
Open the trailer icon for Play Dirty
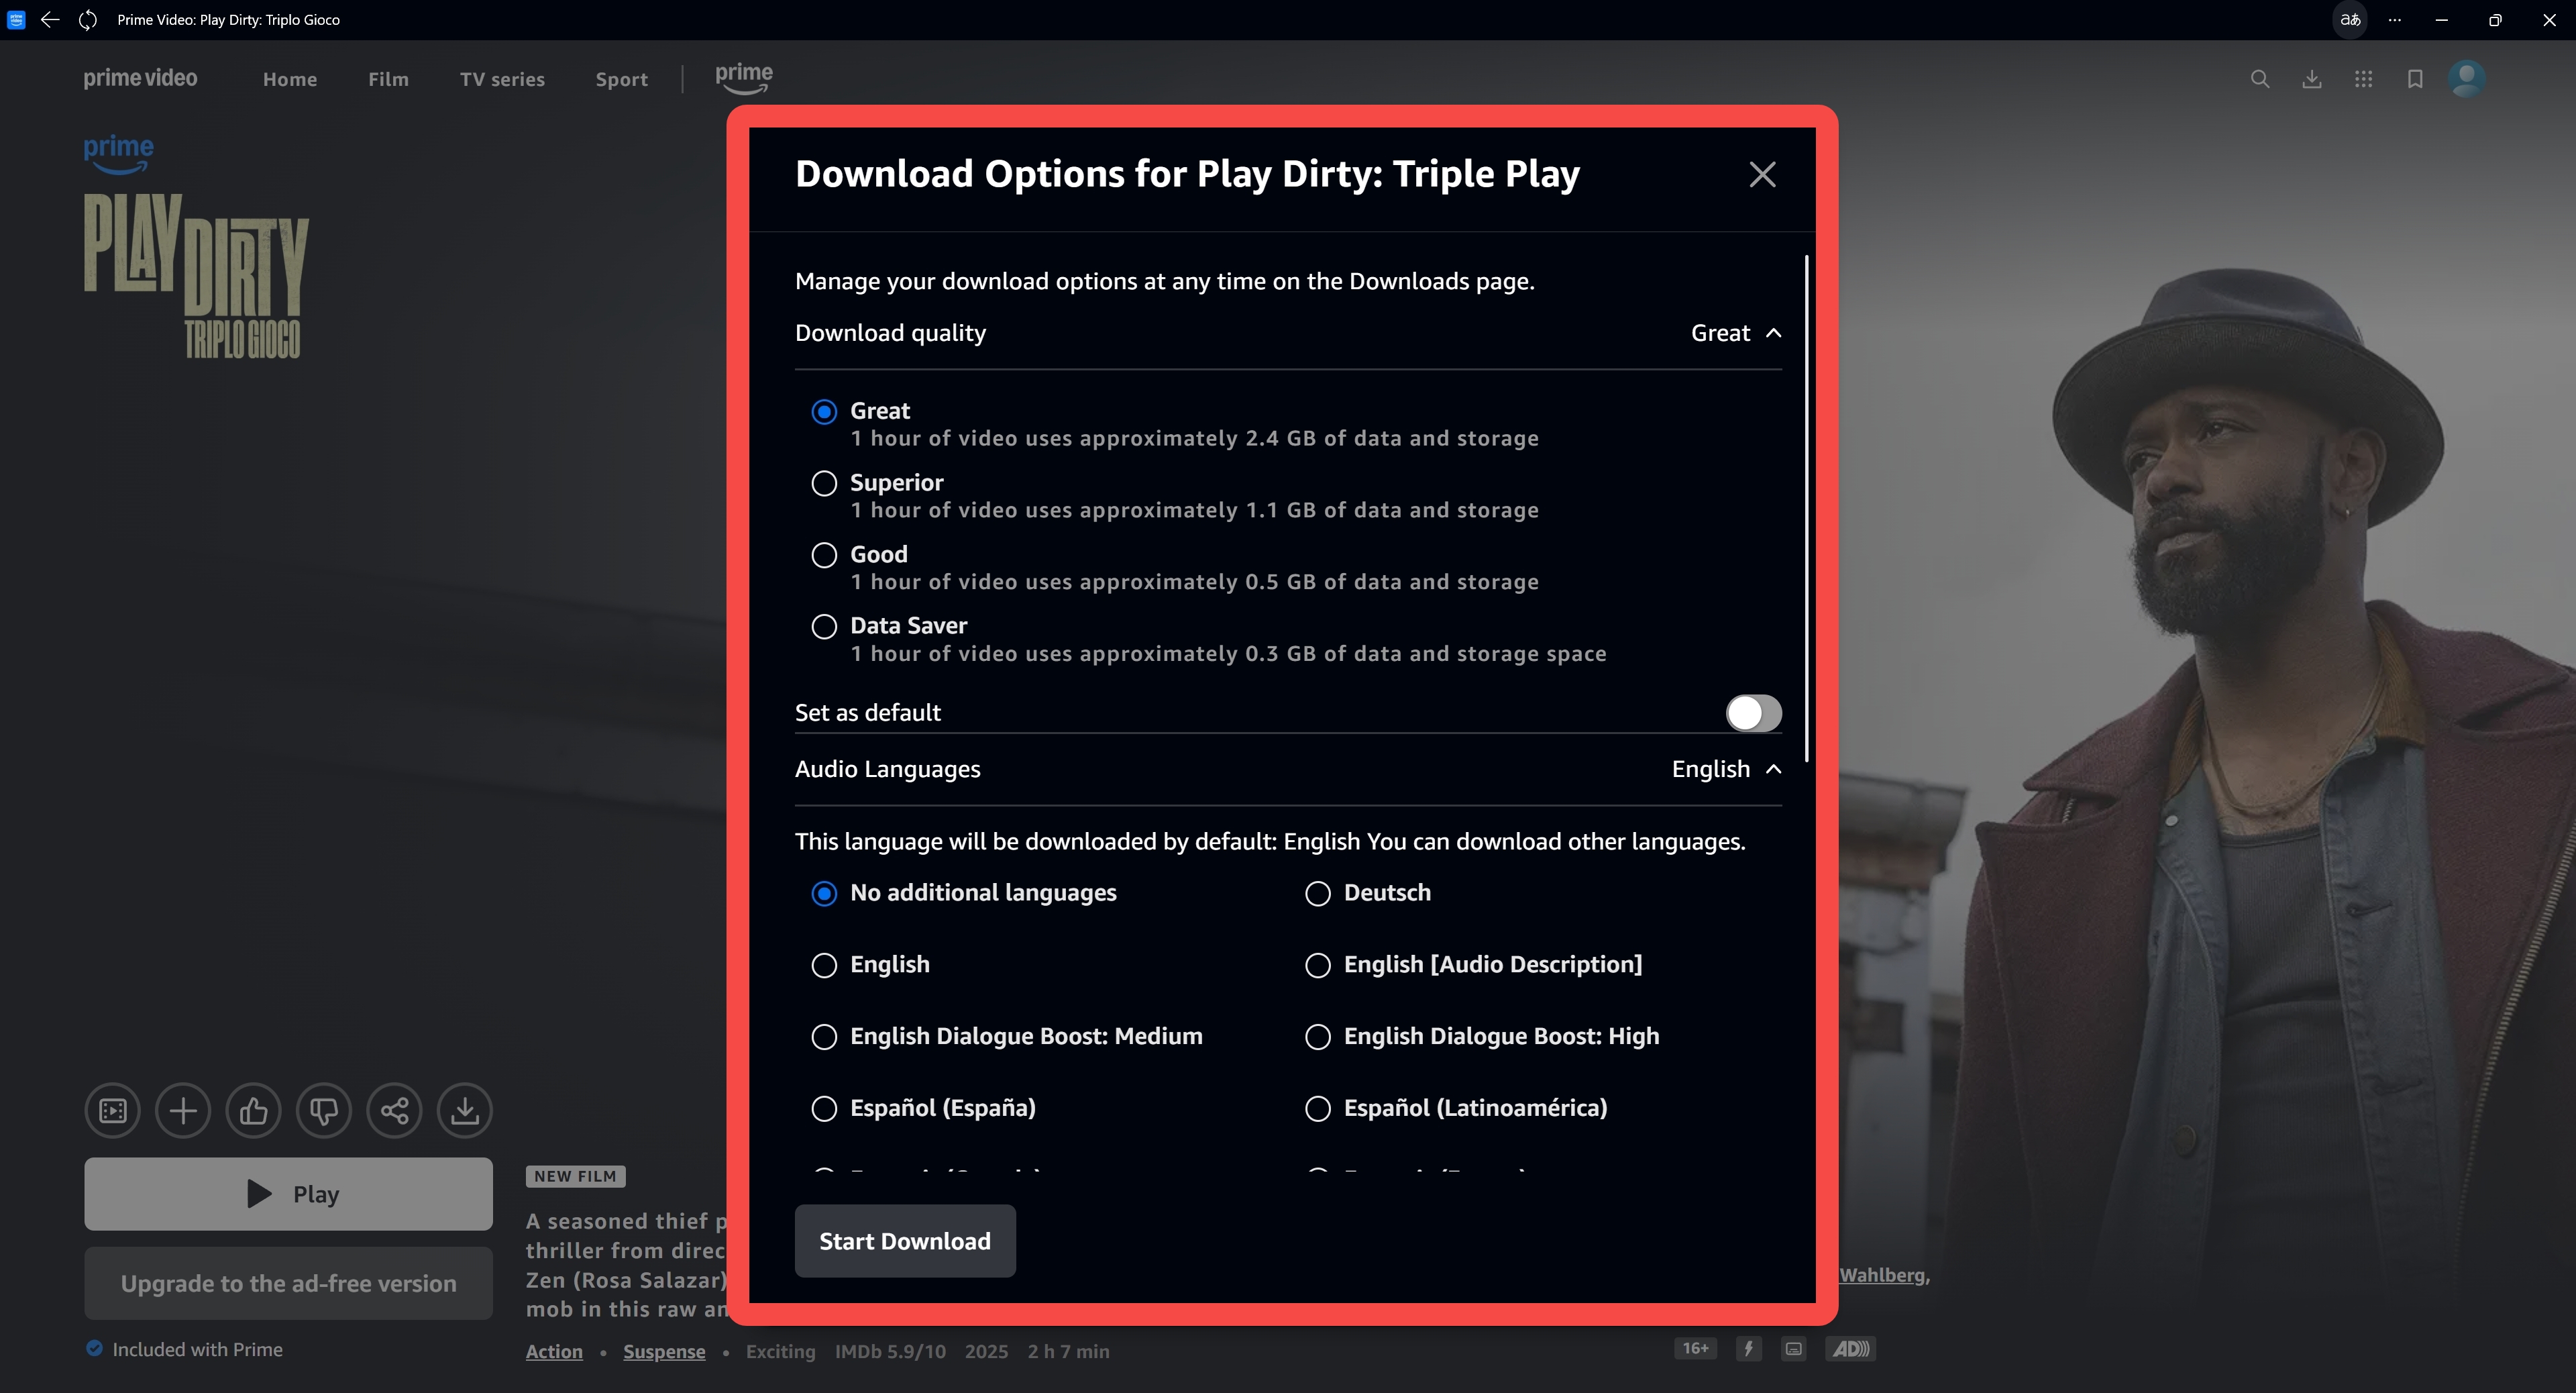(x=112, y=1110)
